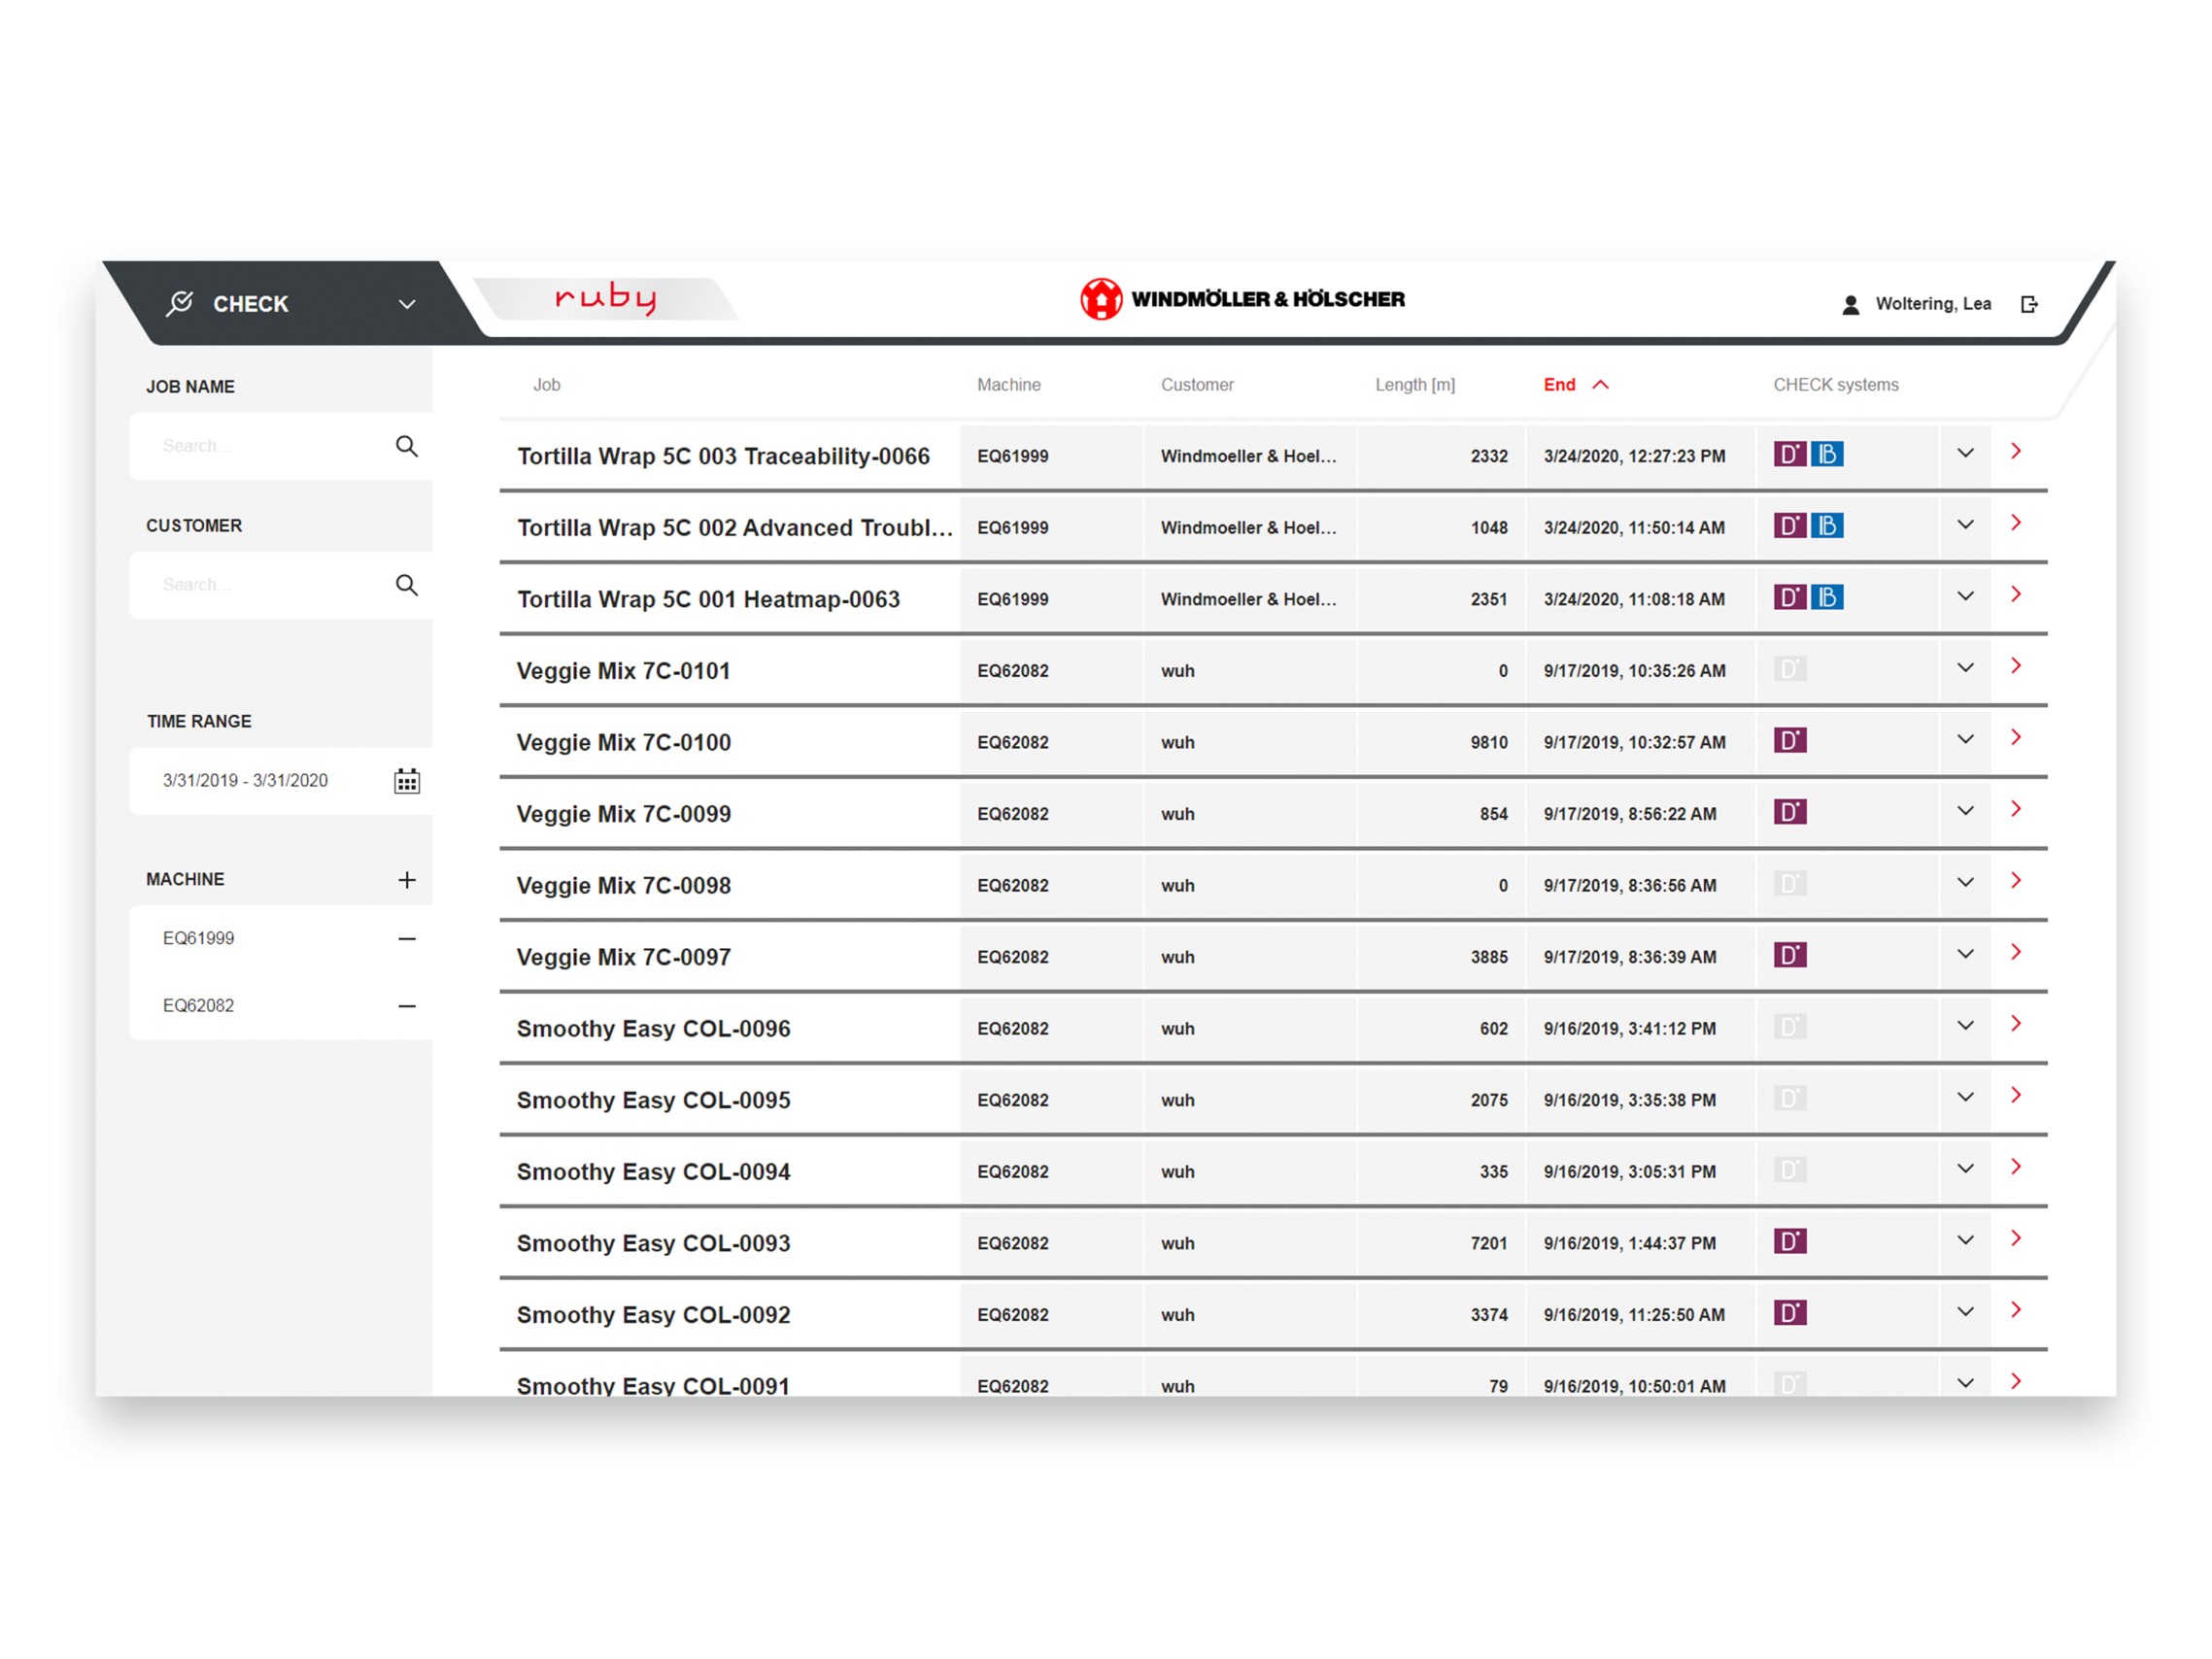Open the time range calendar picker icon
2212x1659 pixels.
click(406, 781)
